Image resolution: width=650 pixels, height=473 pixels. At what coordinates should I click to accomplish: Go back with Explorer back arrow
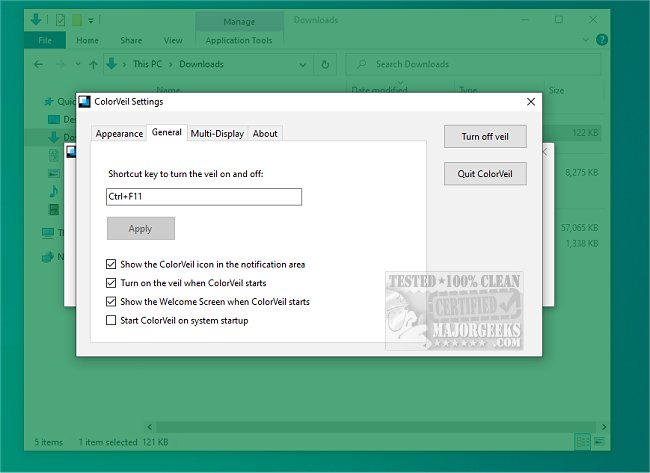pos(39,64)
